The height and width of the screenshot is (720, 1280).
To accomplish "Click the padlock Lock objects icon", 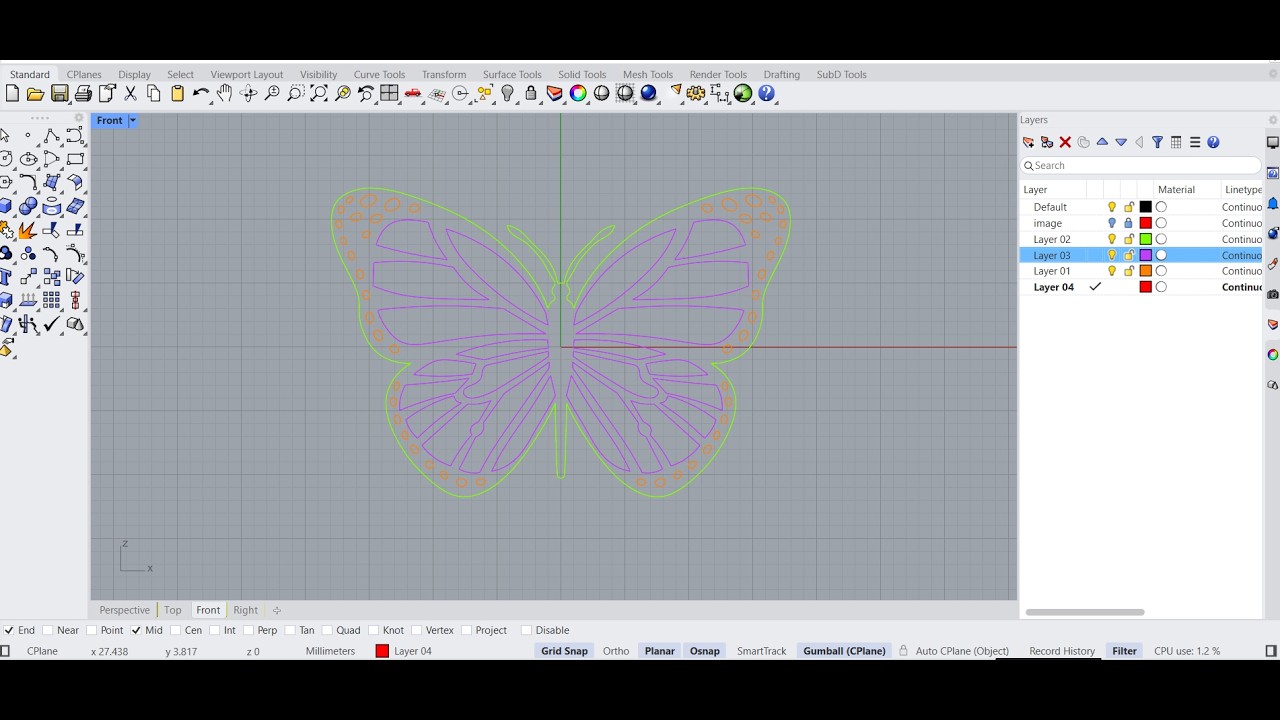I will point(531,94).
